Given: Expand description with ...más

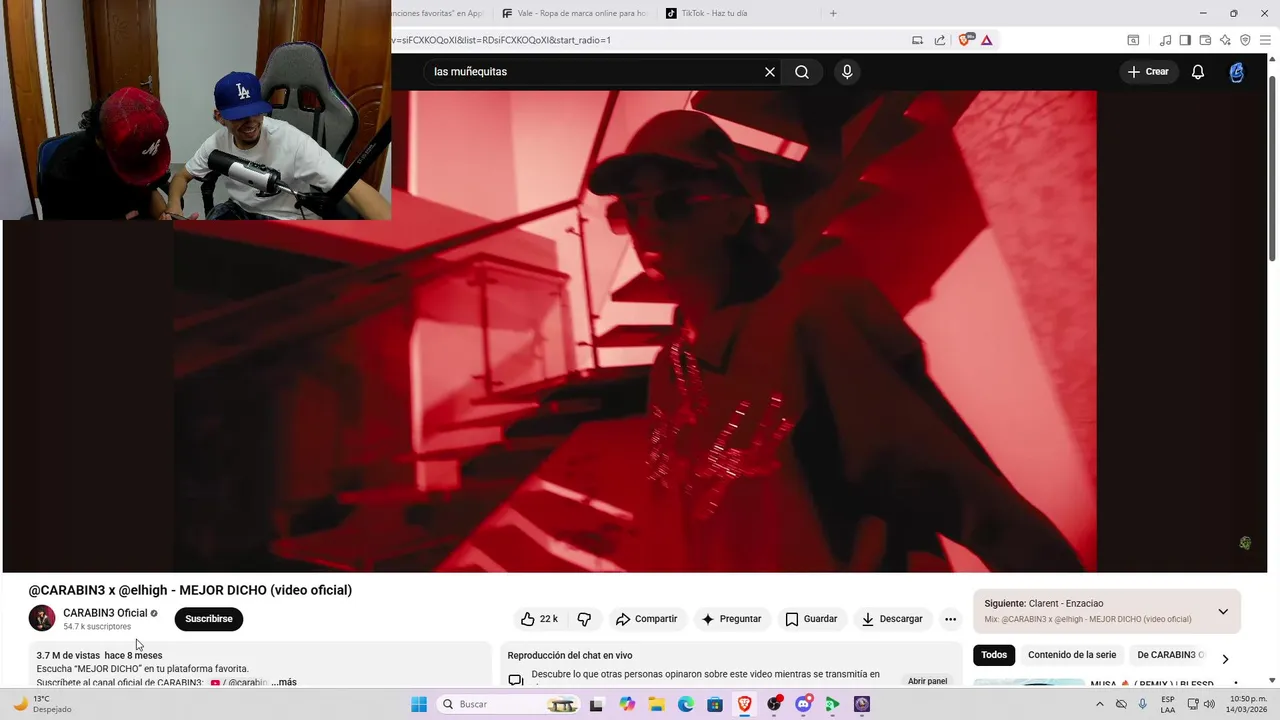Looking at the screenshot, I should tap(284, 682).
